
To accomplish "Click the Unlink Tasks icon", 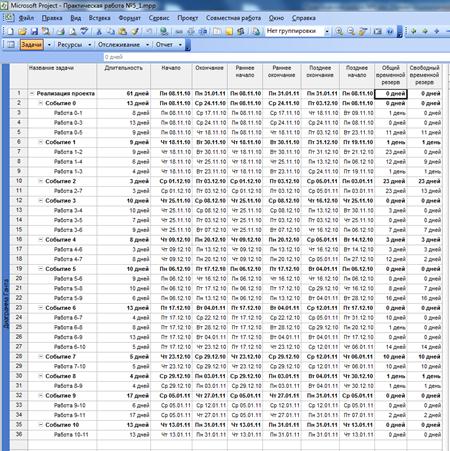I will pos(191,31).
